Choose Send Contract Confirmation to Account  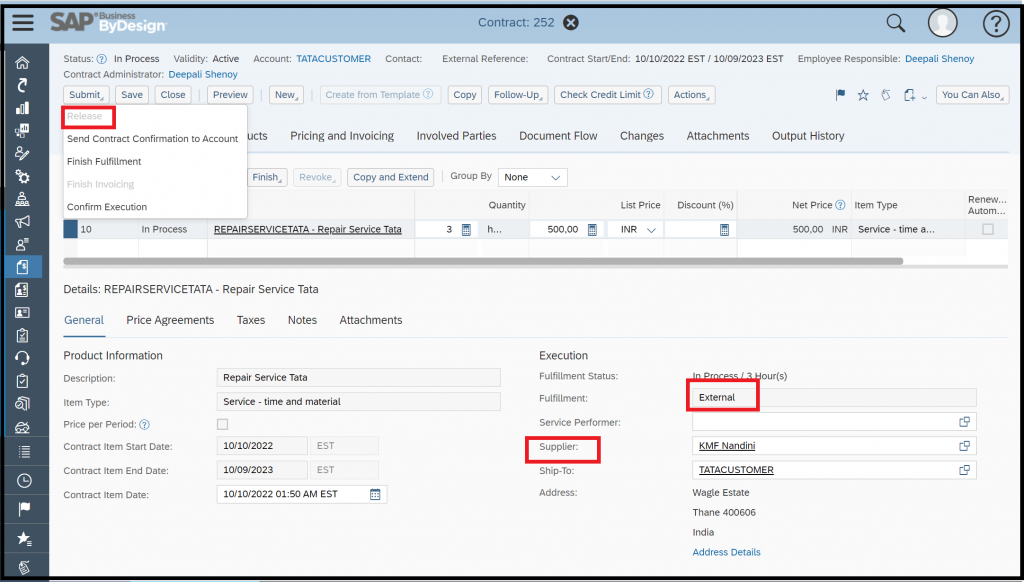153,139
